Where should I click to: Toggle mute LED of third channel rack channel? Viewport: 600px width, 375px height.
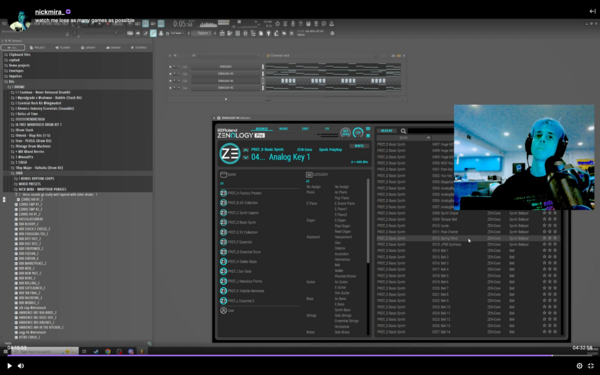(170, 81)
